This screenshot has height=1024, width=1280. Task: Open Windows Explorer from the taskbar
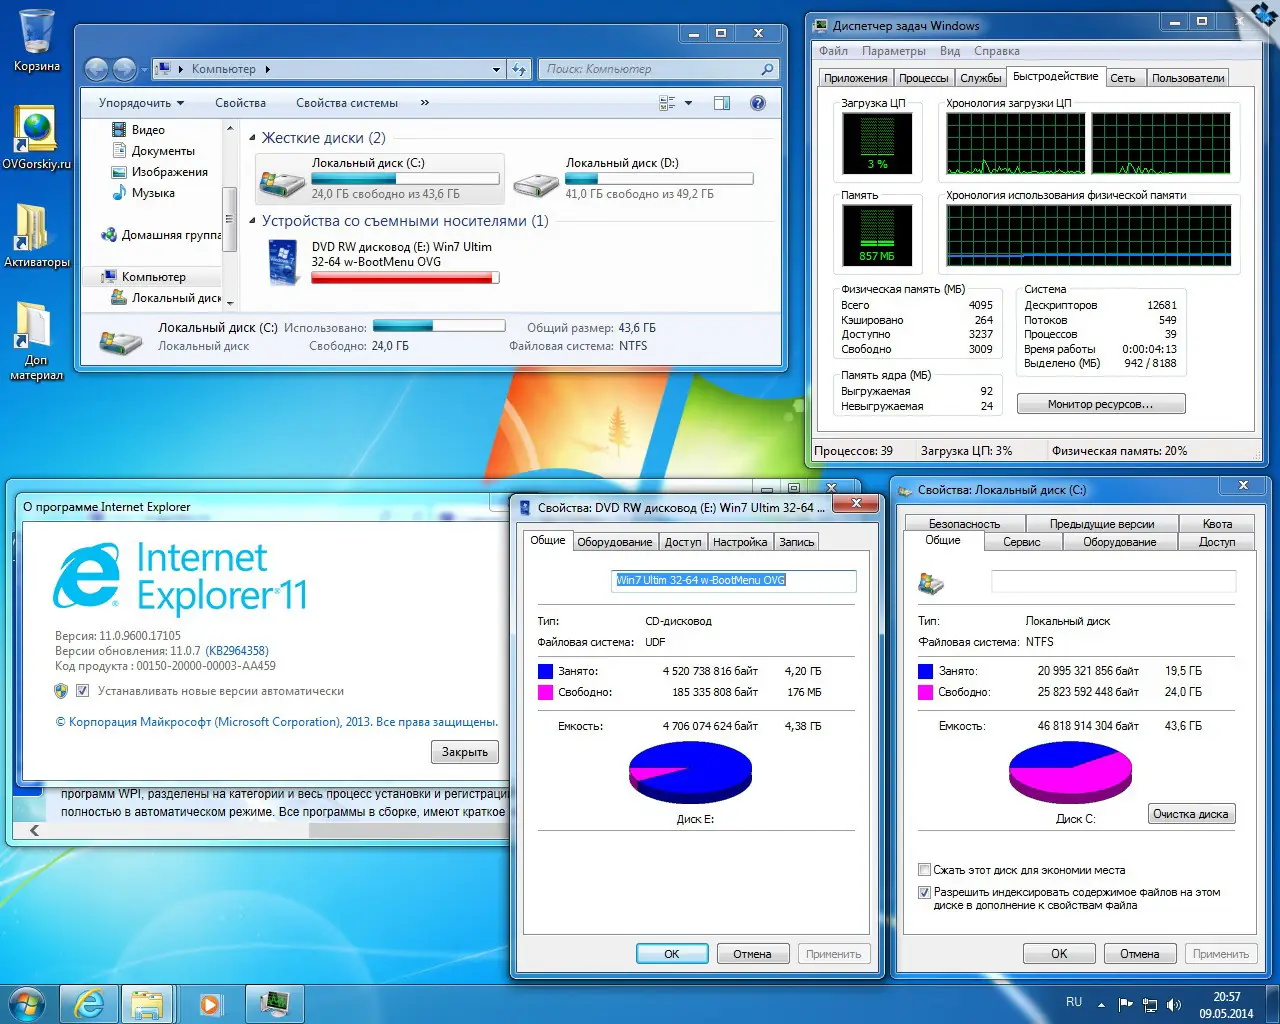pos(148,1003)
